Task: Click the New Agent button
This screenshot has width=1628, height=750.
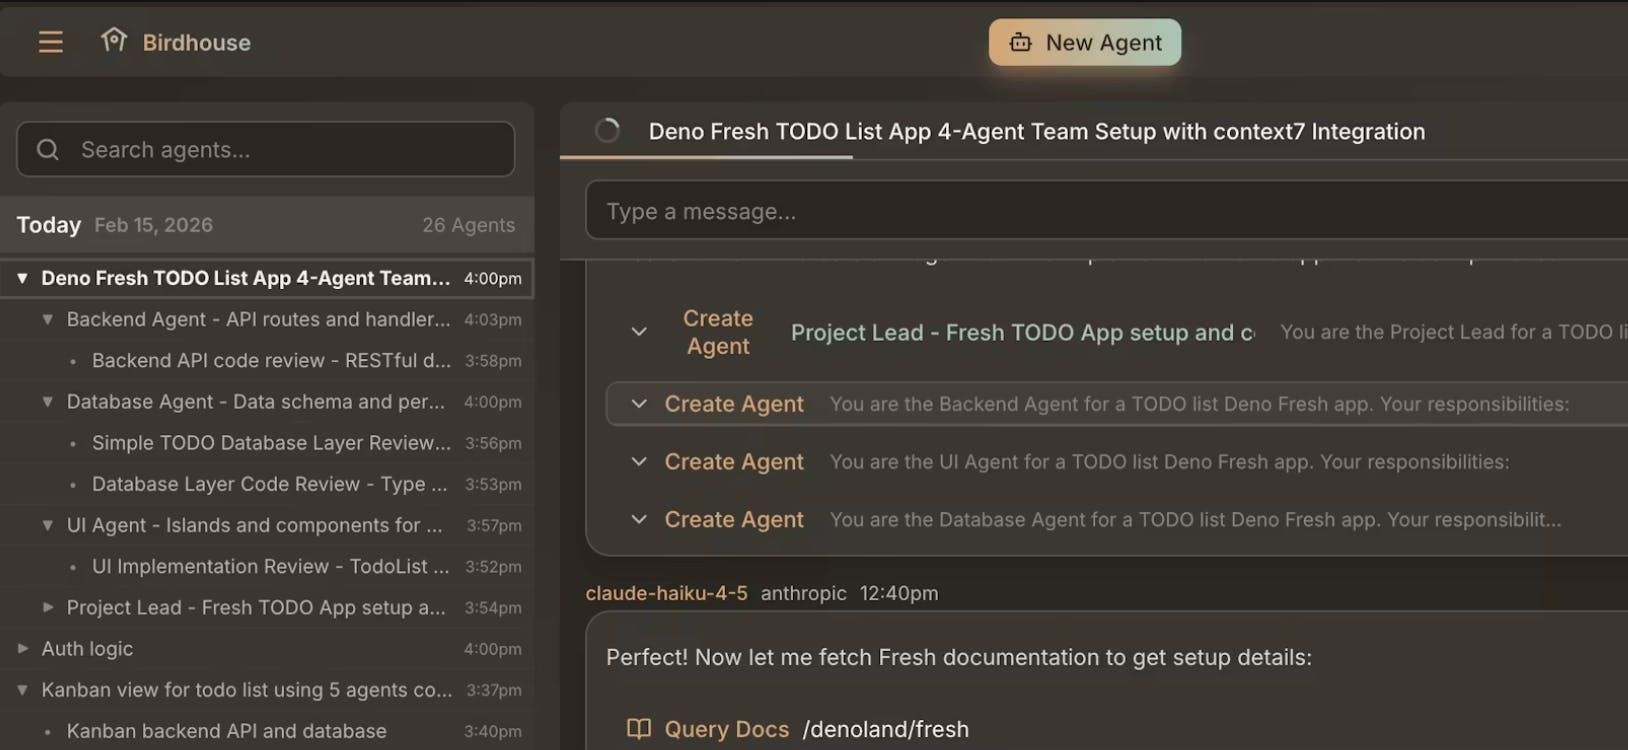Action: (x=1085, y=42)
